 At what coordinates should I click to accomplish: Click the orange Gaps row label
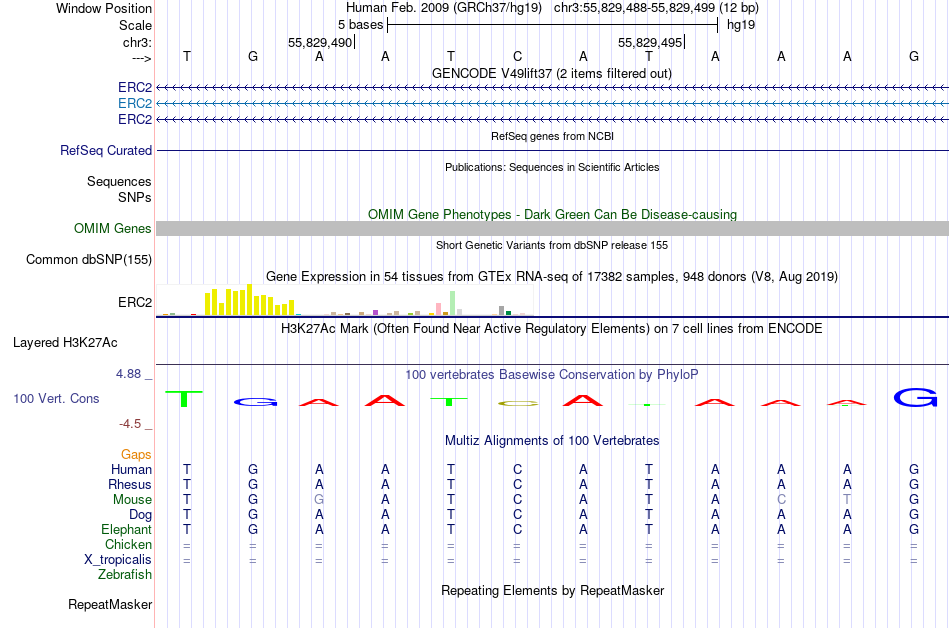pos(136,454)
